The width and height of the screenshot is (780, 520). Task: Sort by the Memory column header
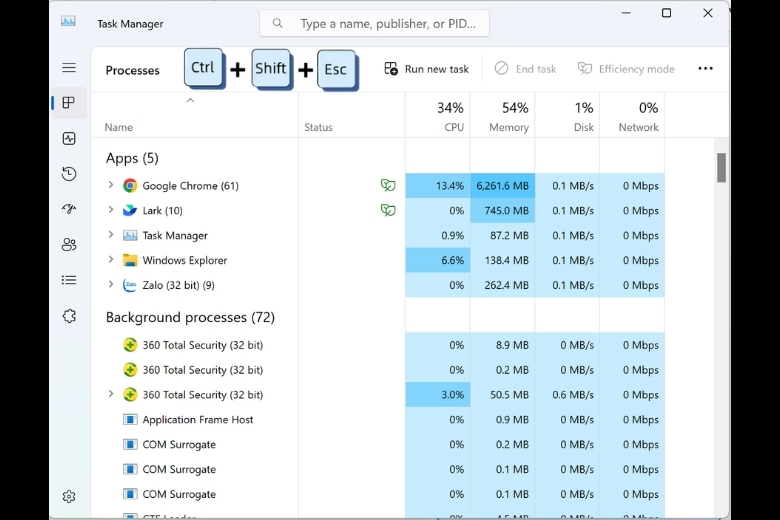tap(502, 116)
